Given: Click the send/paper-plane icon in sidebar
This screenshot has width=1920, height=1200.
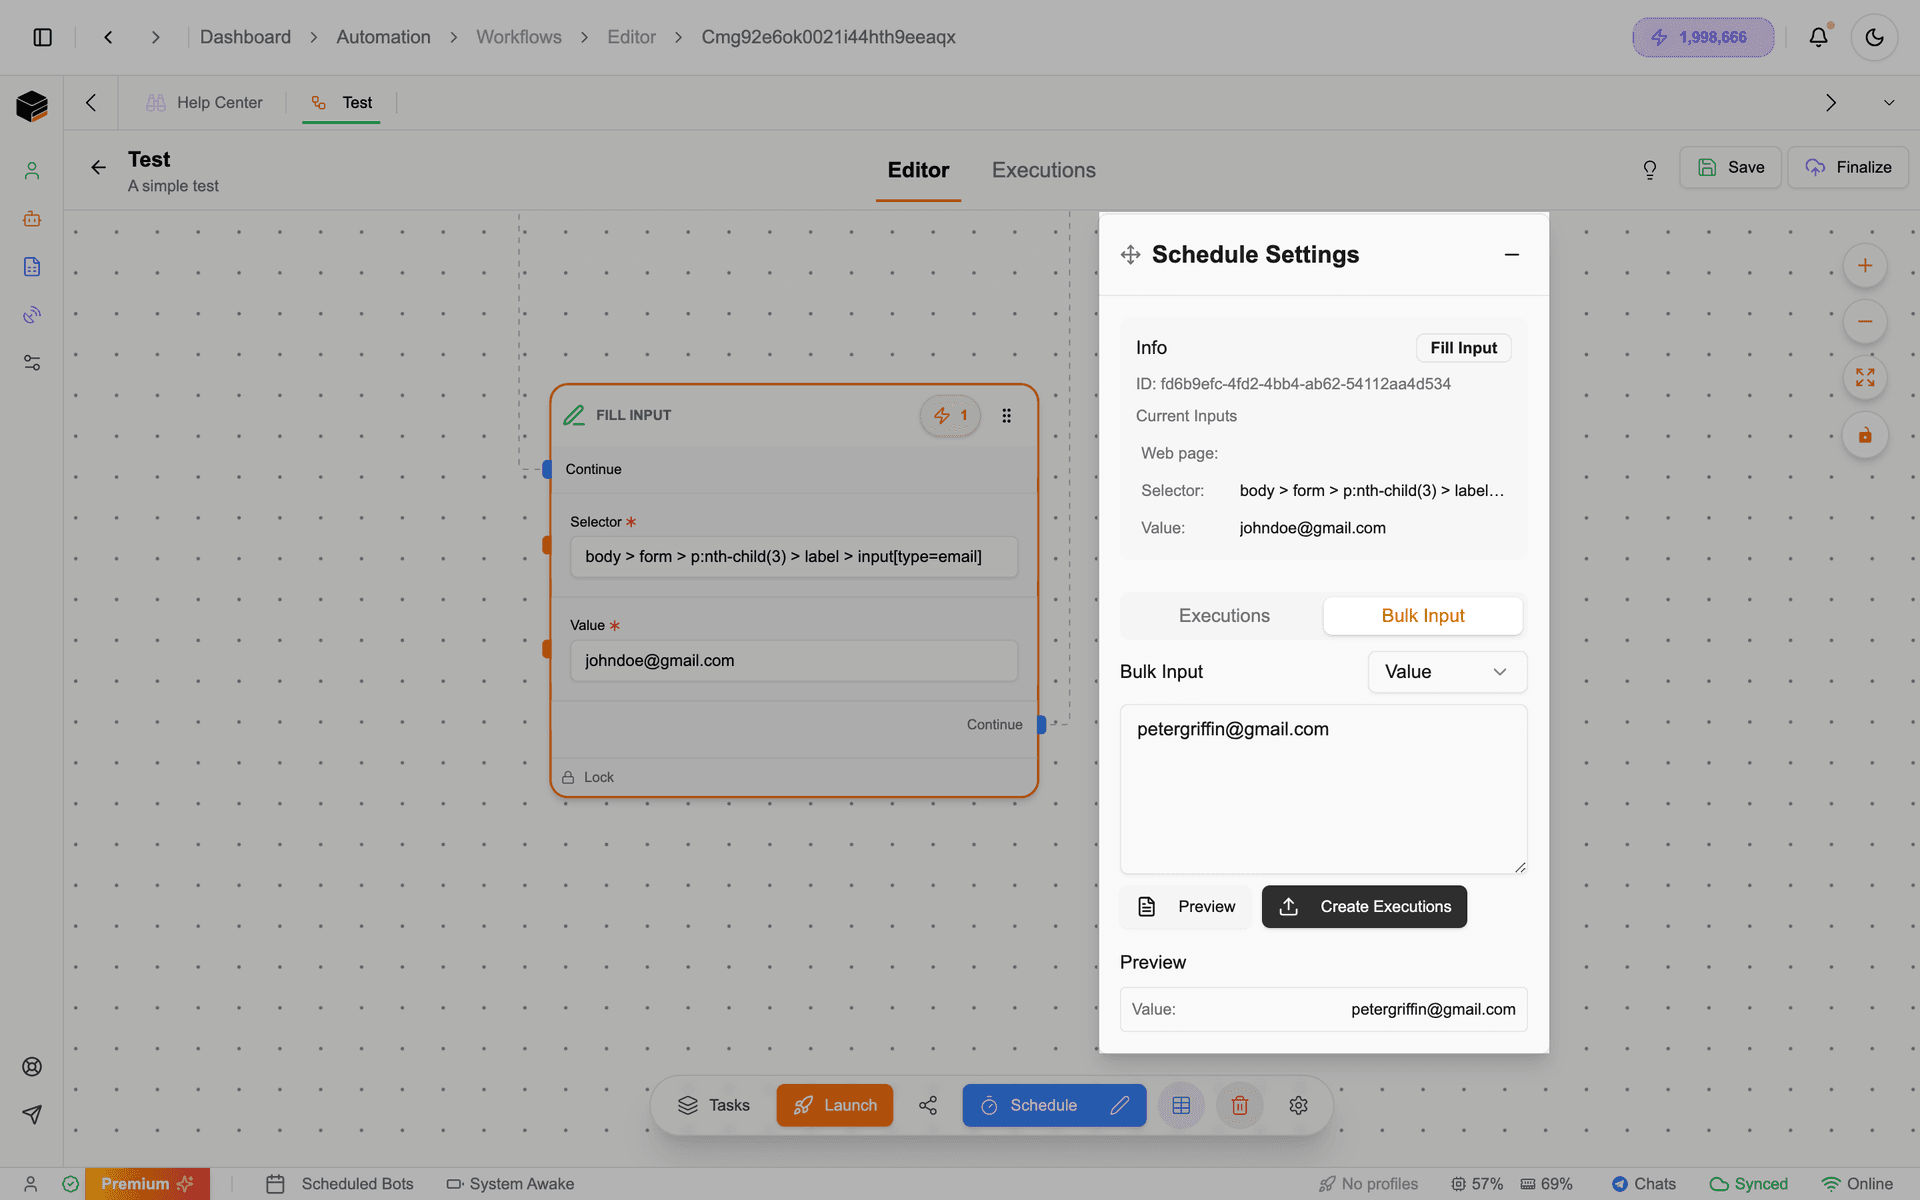Looking at the screenshot, I should click(31, 1114).
